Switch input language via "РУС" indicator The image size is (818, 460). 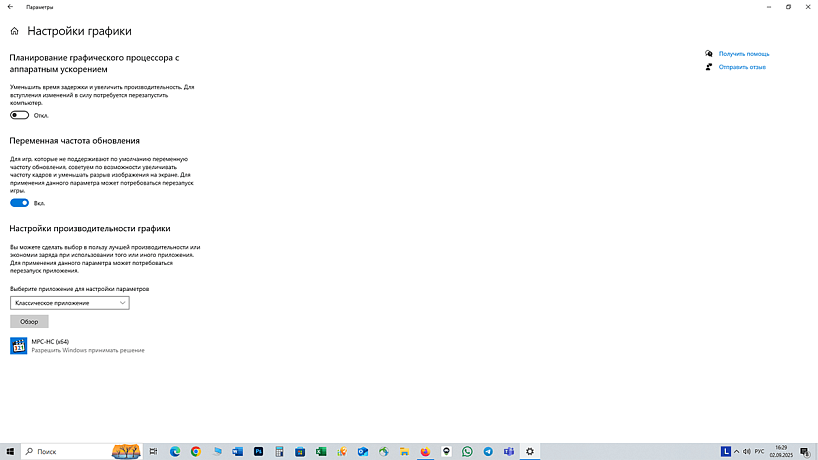pos(759,451)
